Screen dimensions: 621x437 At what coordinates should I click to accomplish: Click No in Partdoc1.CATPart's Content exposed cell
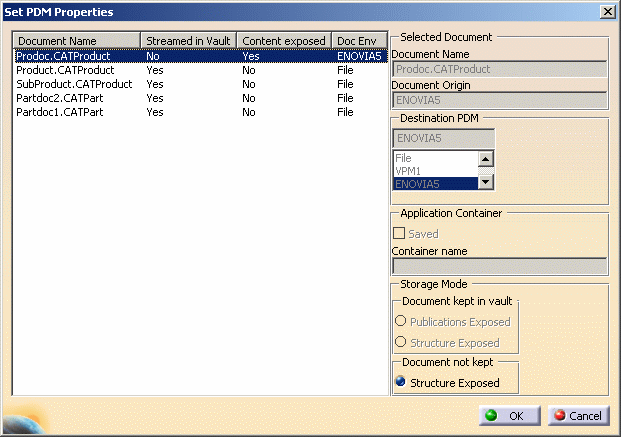(x=249, y=112)
